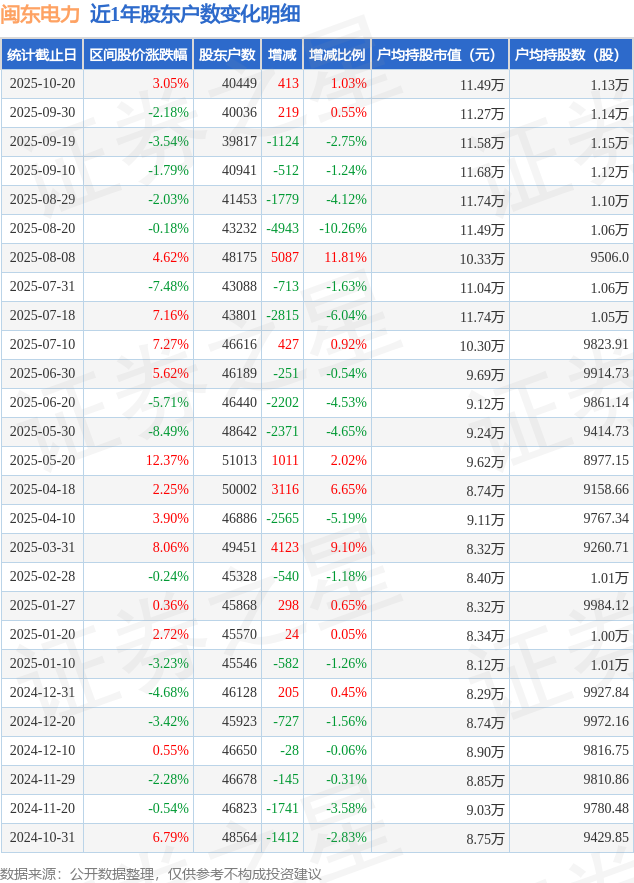This screenshot has height=883, width=634.
Task: Select the 统计截止日 column header
Action: click(41, 55)
